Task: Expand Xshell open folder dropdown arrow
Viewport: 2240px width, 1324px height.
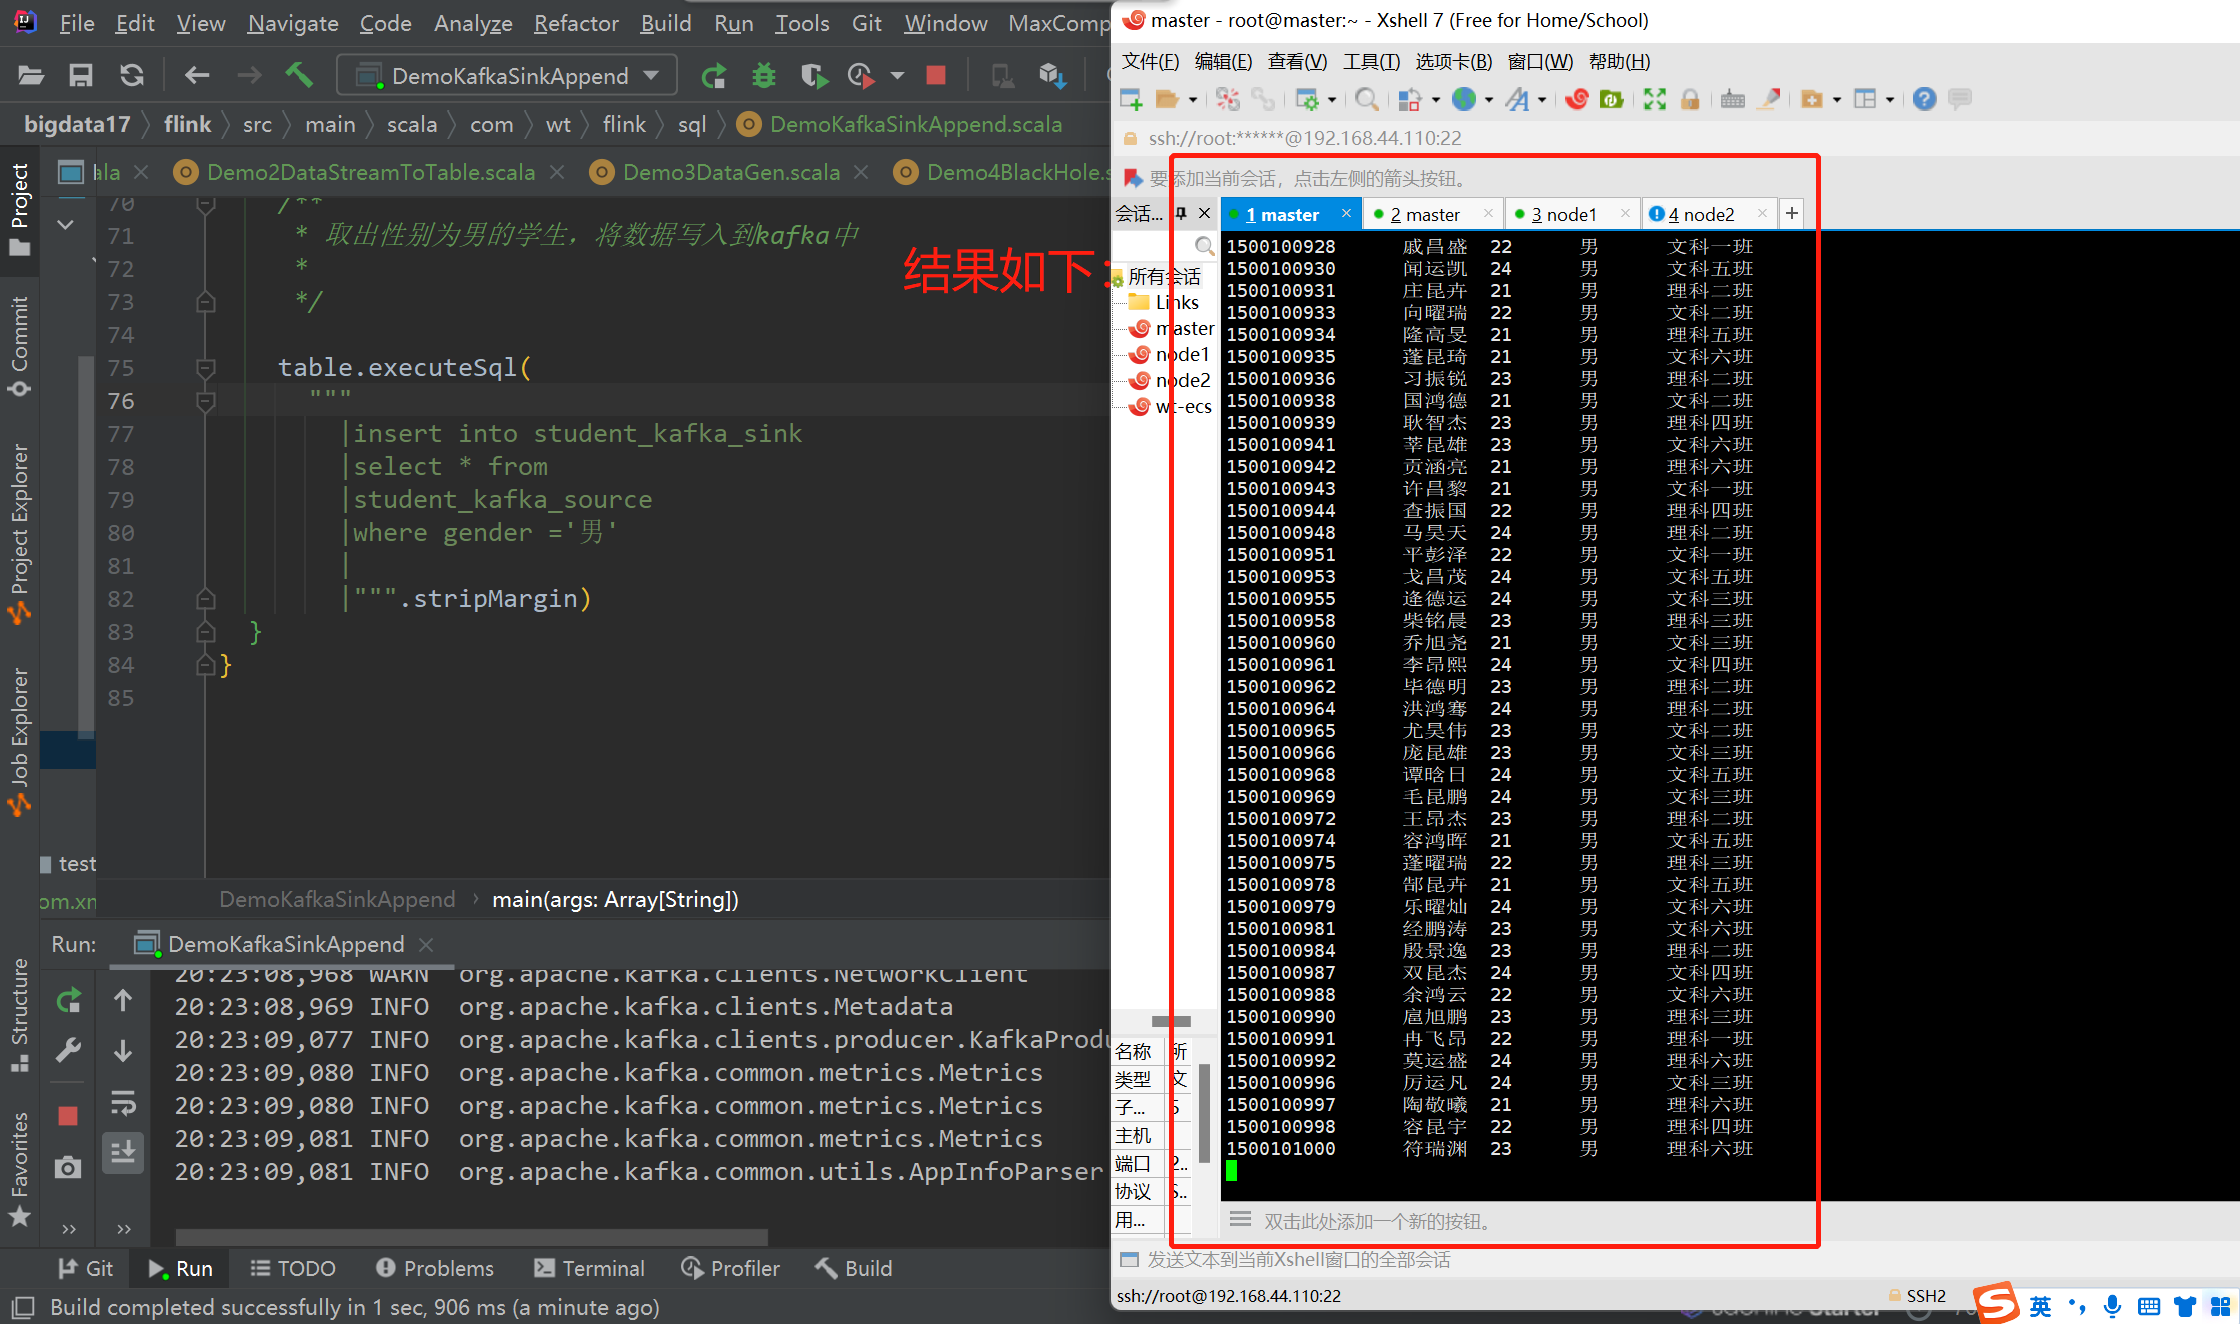Action: (1192, 99)
